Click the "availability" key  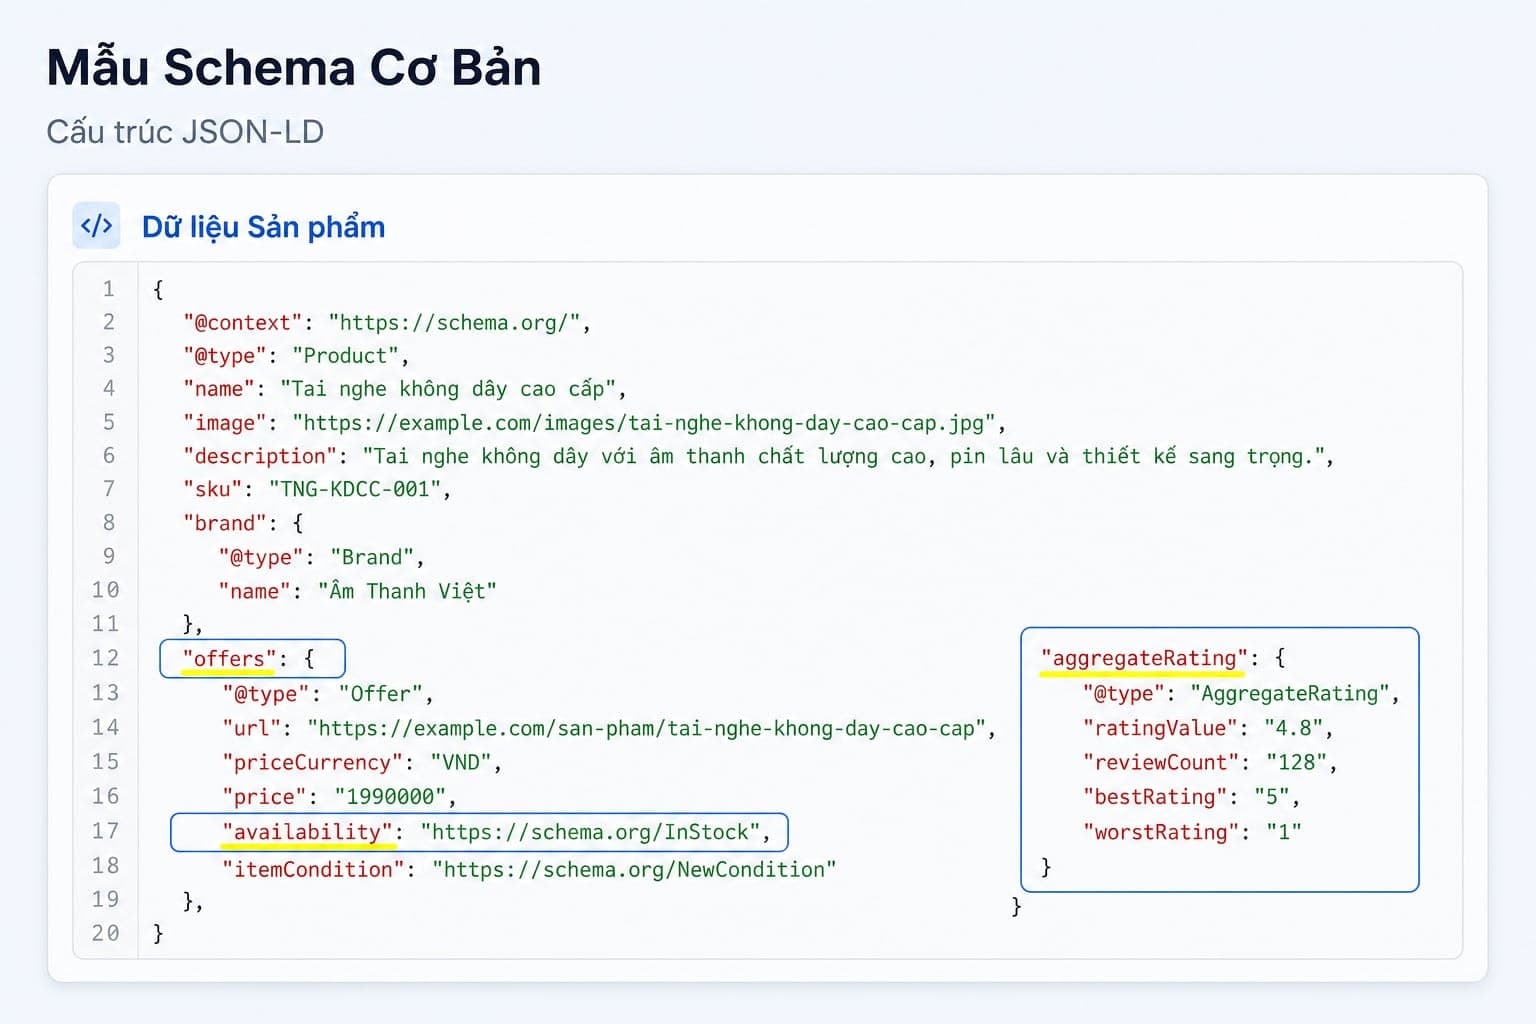coord(307,832)
